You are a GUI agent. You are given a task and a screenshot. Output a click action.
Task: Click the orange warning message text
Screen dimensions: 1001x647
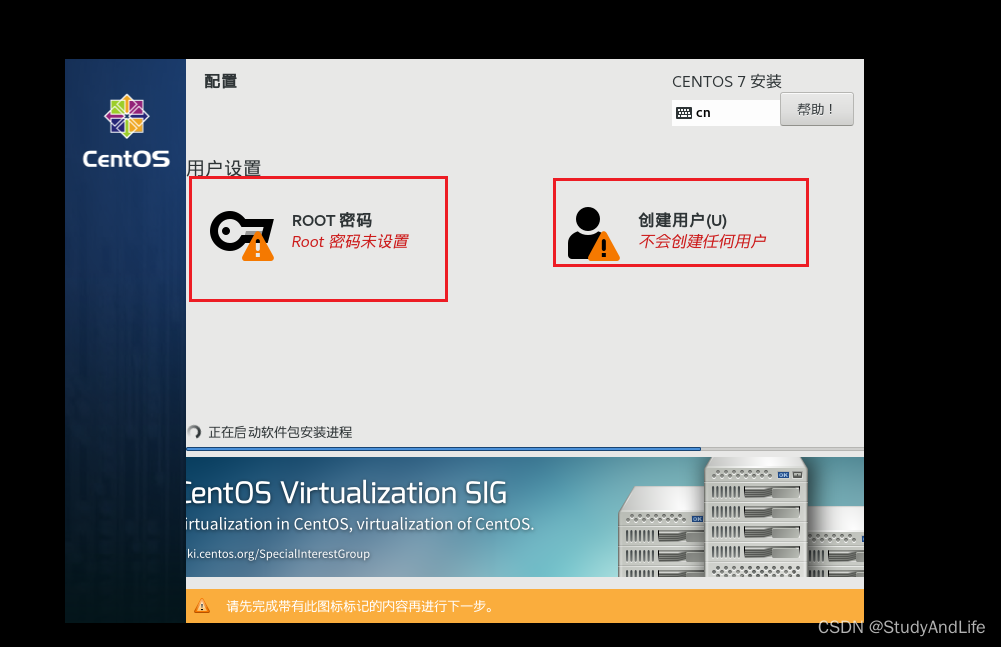coord(360,606)
